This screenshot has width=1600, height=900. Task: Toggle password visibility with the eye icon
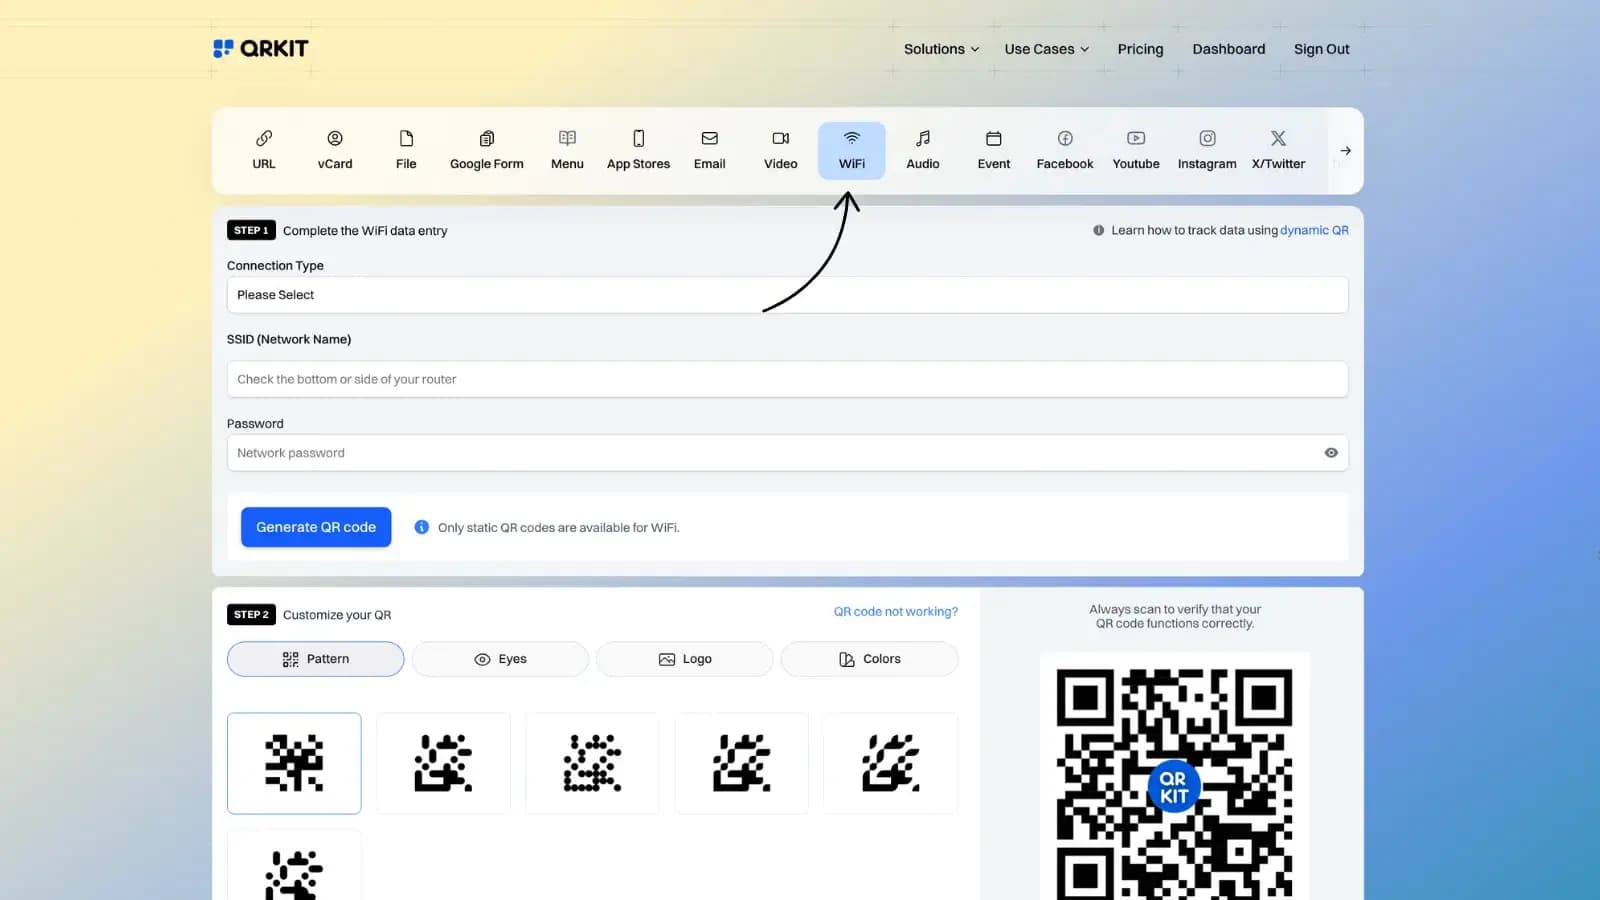pyautogui.click(x=1330, y=453)
